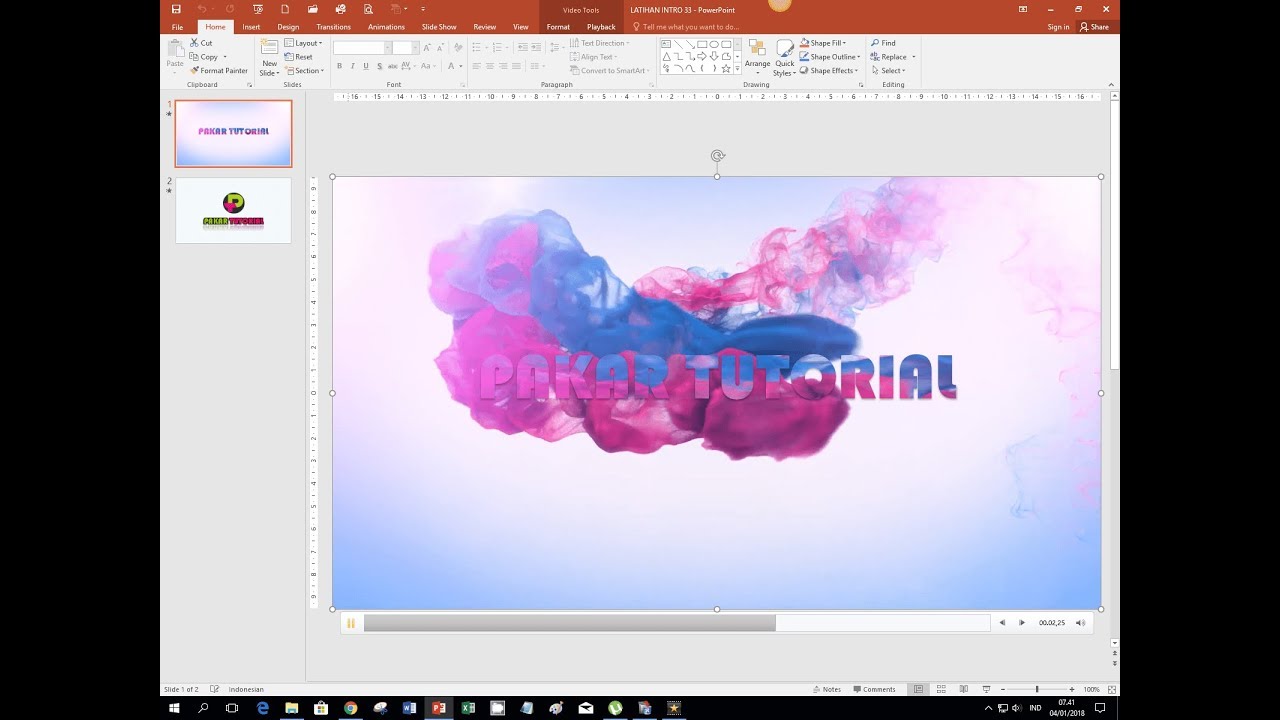The height and width of the screenshot is (720, 1280).
Task: Switch to the Transitions tab
Action: pos(333,27)
